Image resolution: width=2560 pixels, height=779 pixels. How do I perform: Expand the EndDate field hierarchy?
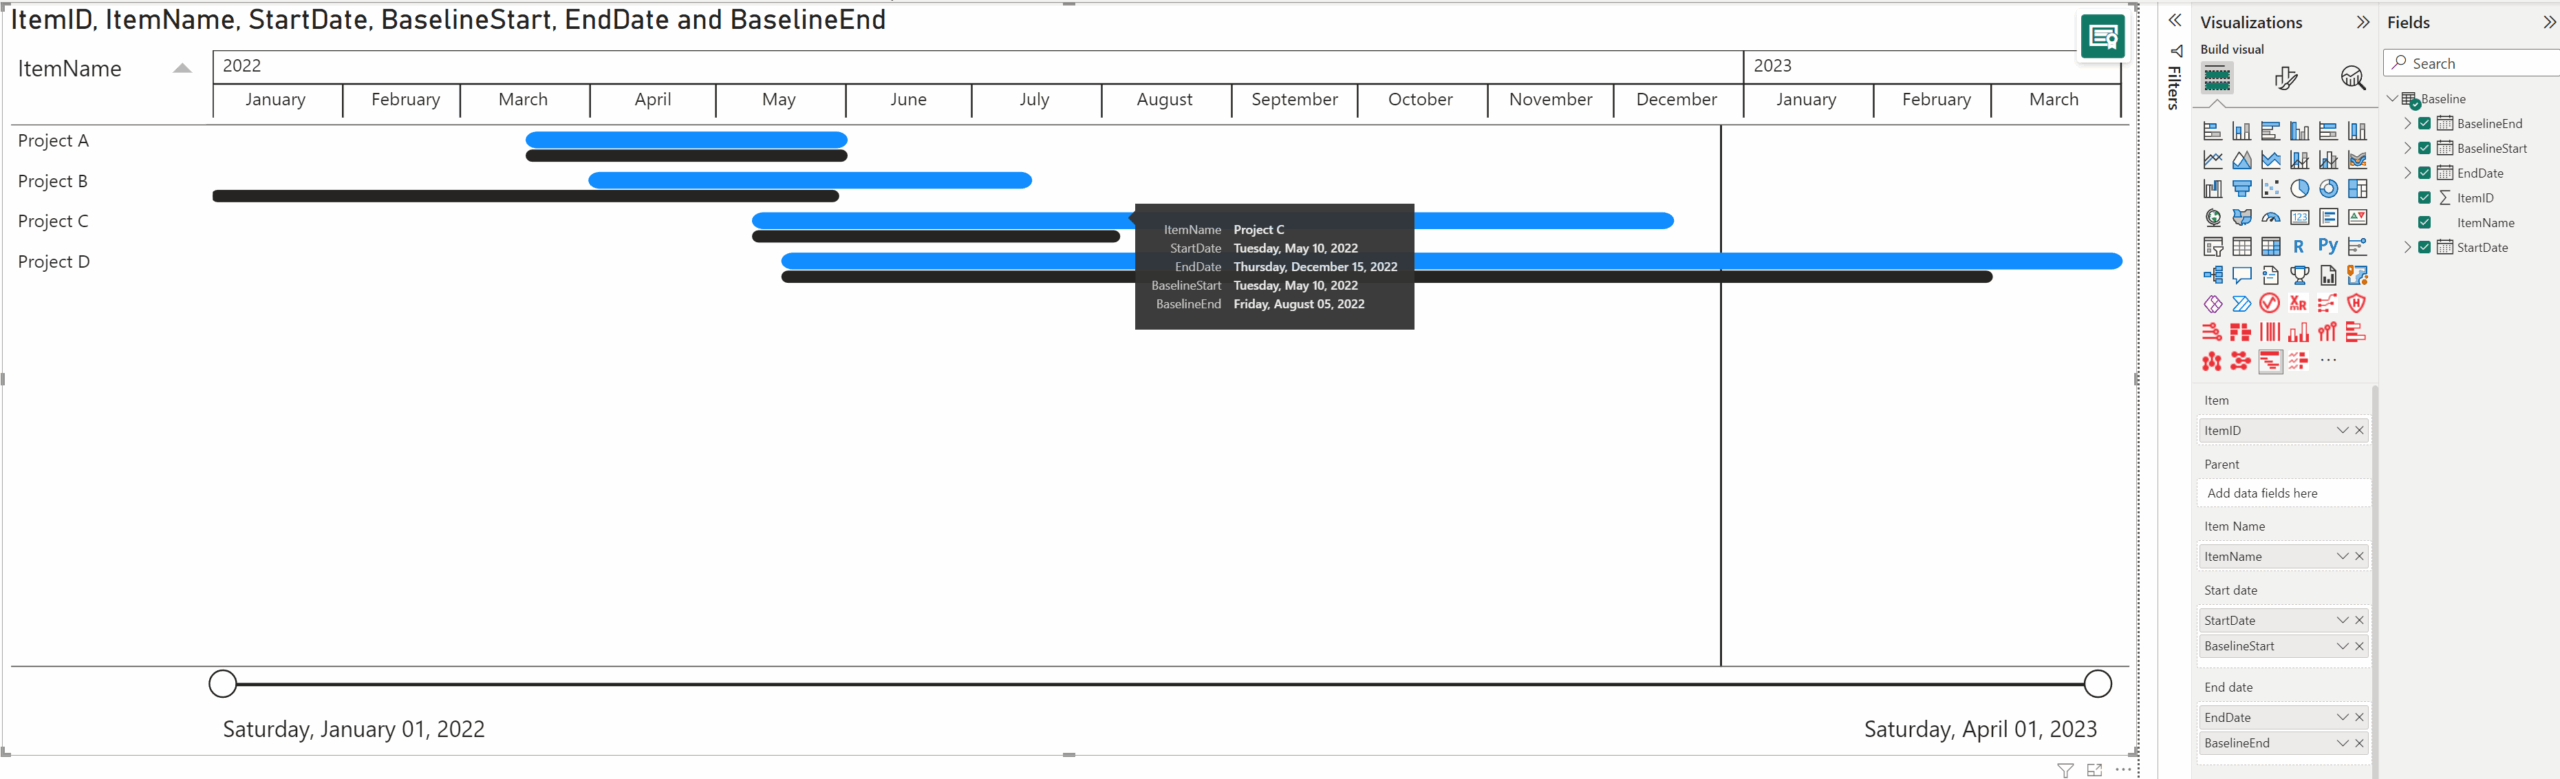click(2408, 173)
